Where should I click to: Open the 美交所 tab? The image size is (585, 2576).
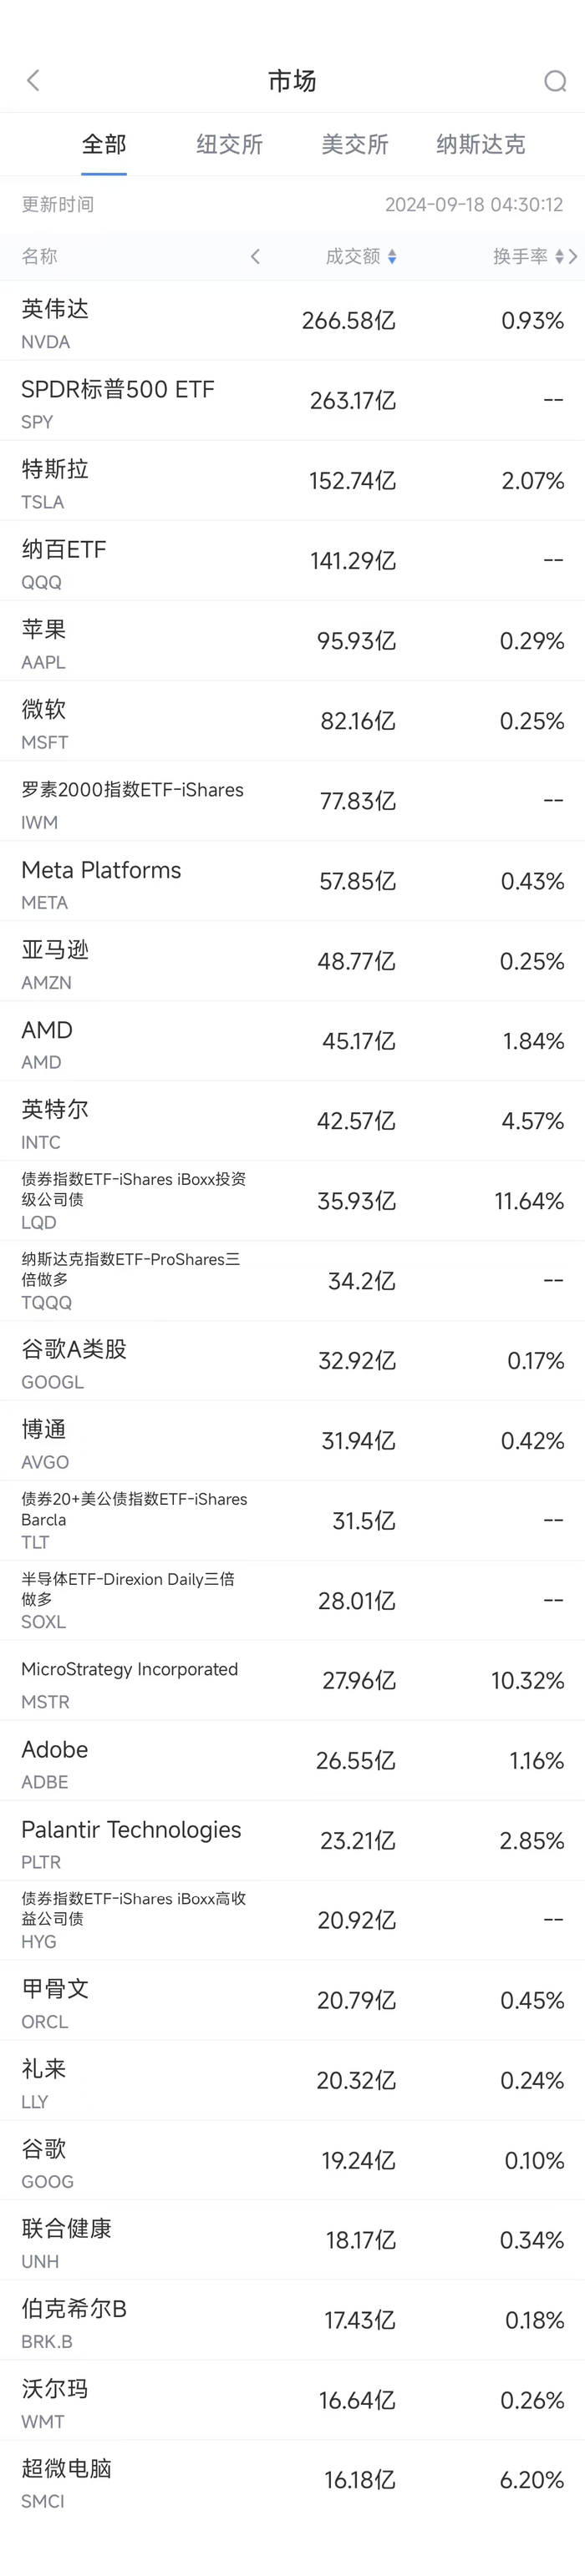[x=355, y=145]
